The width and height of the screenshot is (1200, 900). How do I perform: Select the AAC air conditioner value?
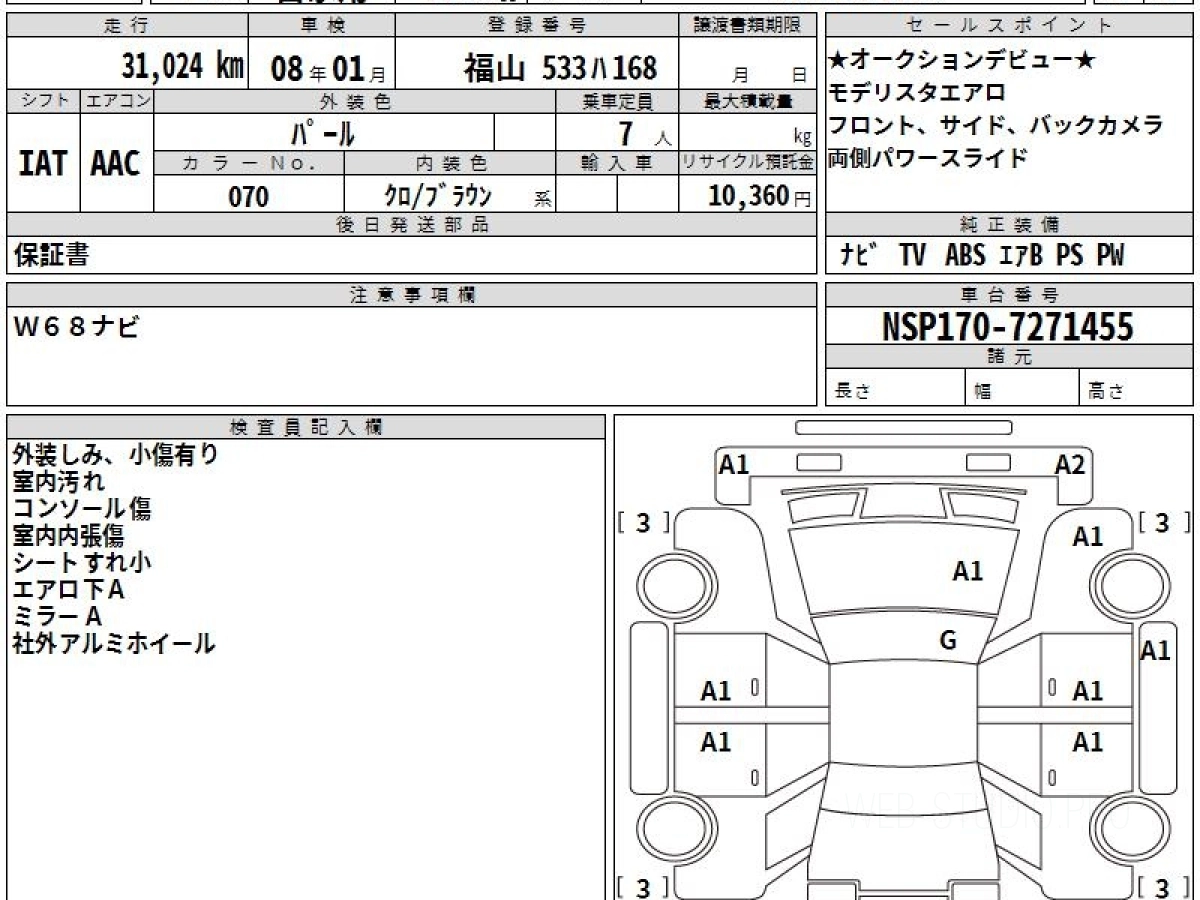(116, 164)
